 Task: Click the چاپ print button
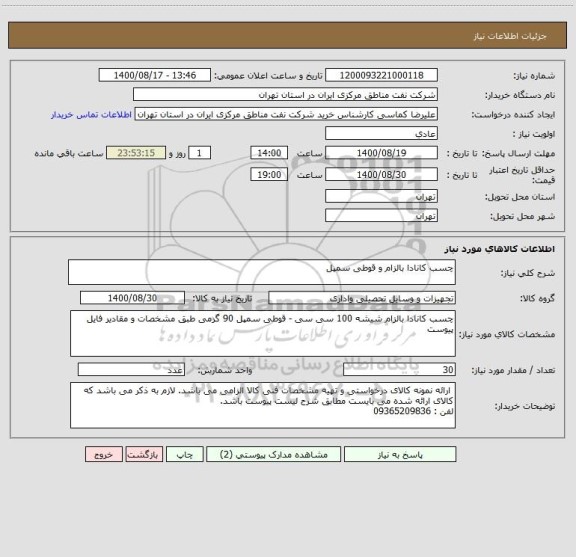click(184, 454)
